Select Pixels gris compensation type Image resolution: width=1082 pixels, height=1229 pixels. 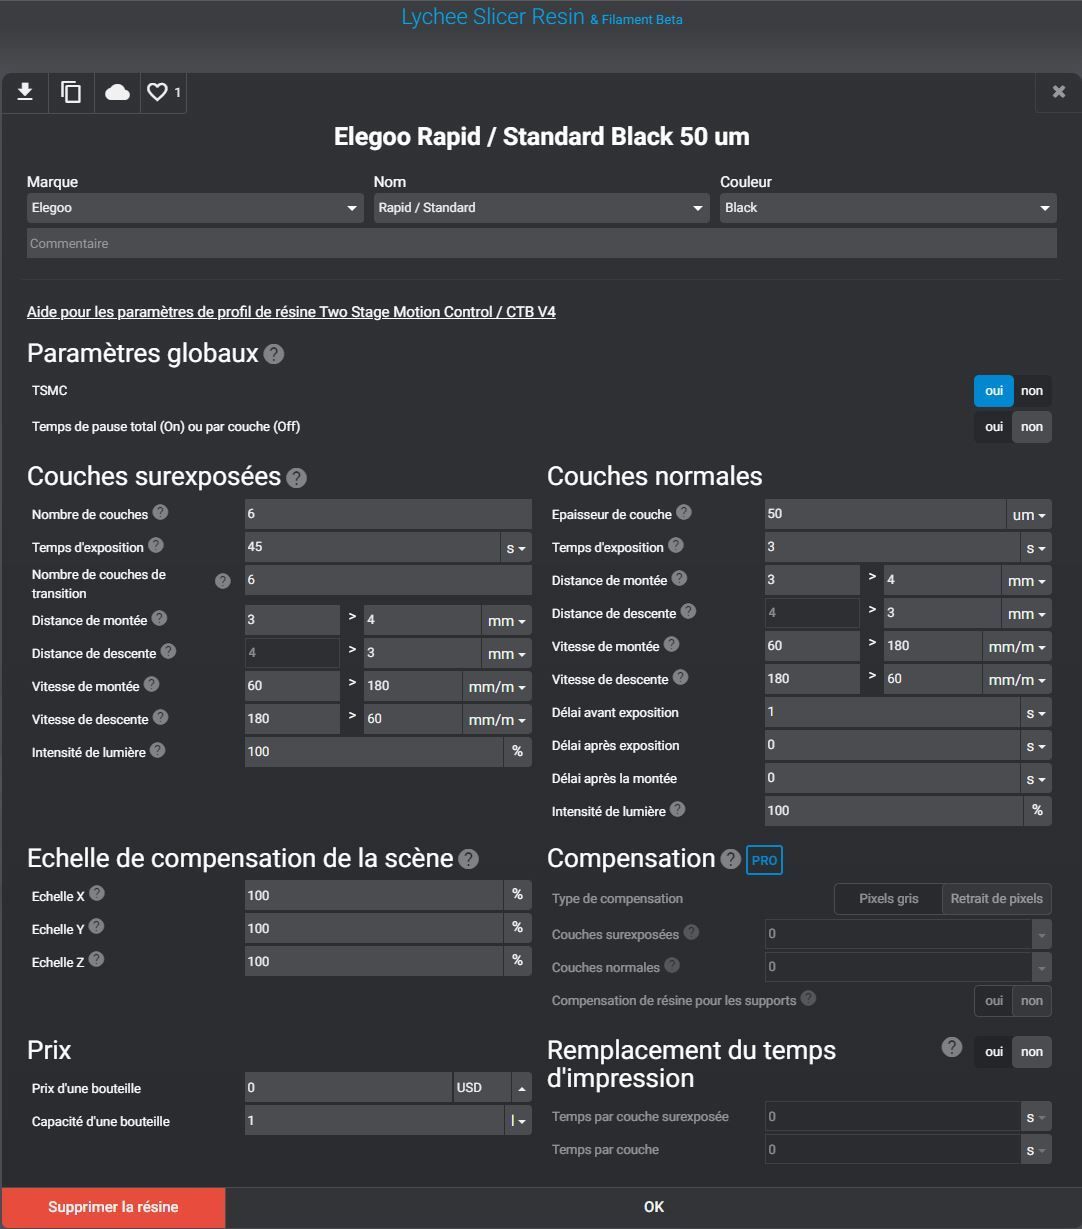[888, 899]
